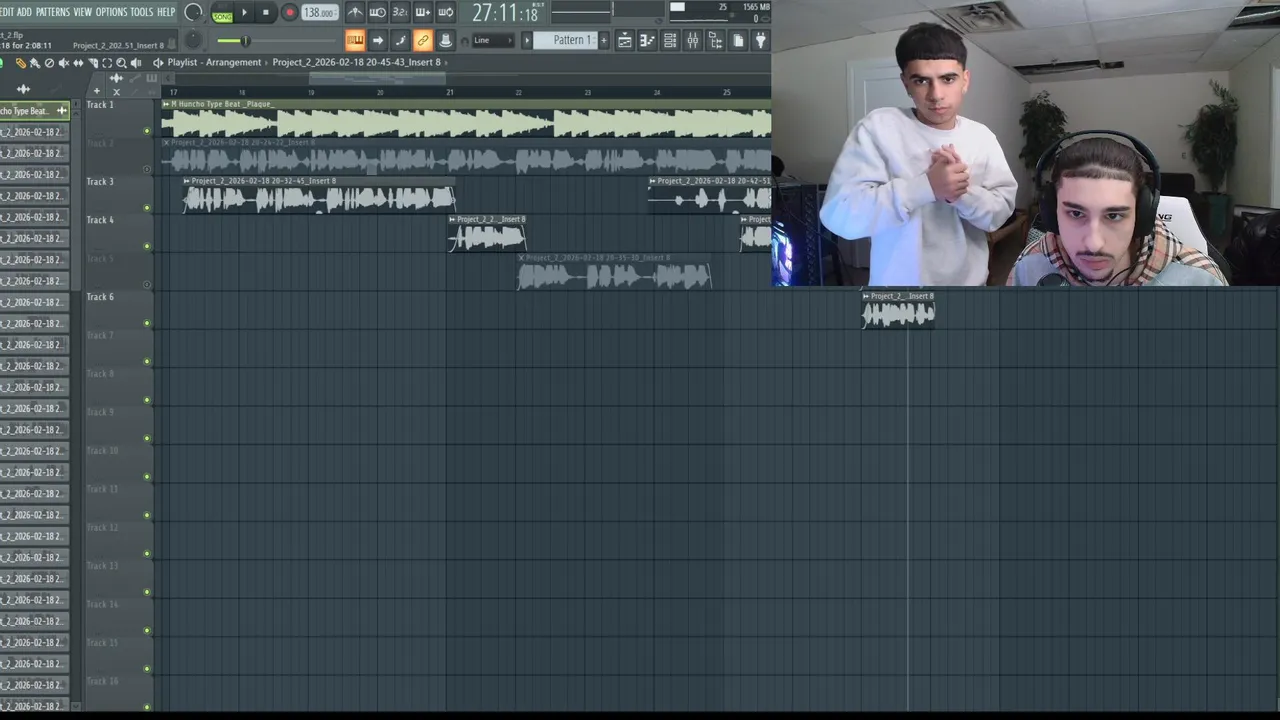Toggle auto scrolling arrow icon

[378, 40]
